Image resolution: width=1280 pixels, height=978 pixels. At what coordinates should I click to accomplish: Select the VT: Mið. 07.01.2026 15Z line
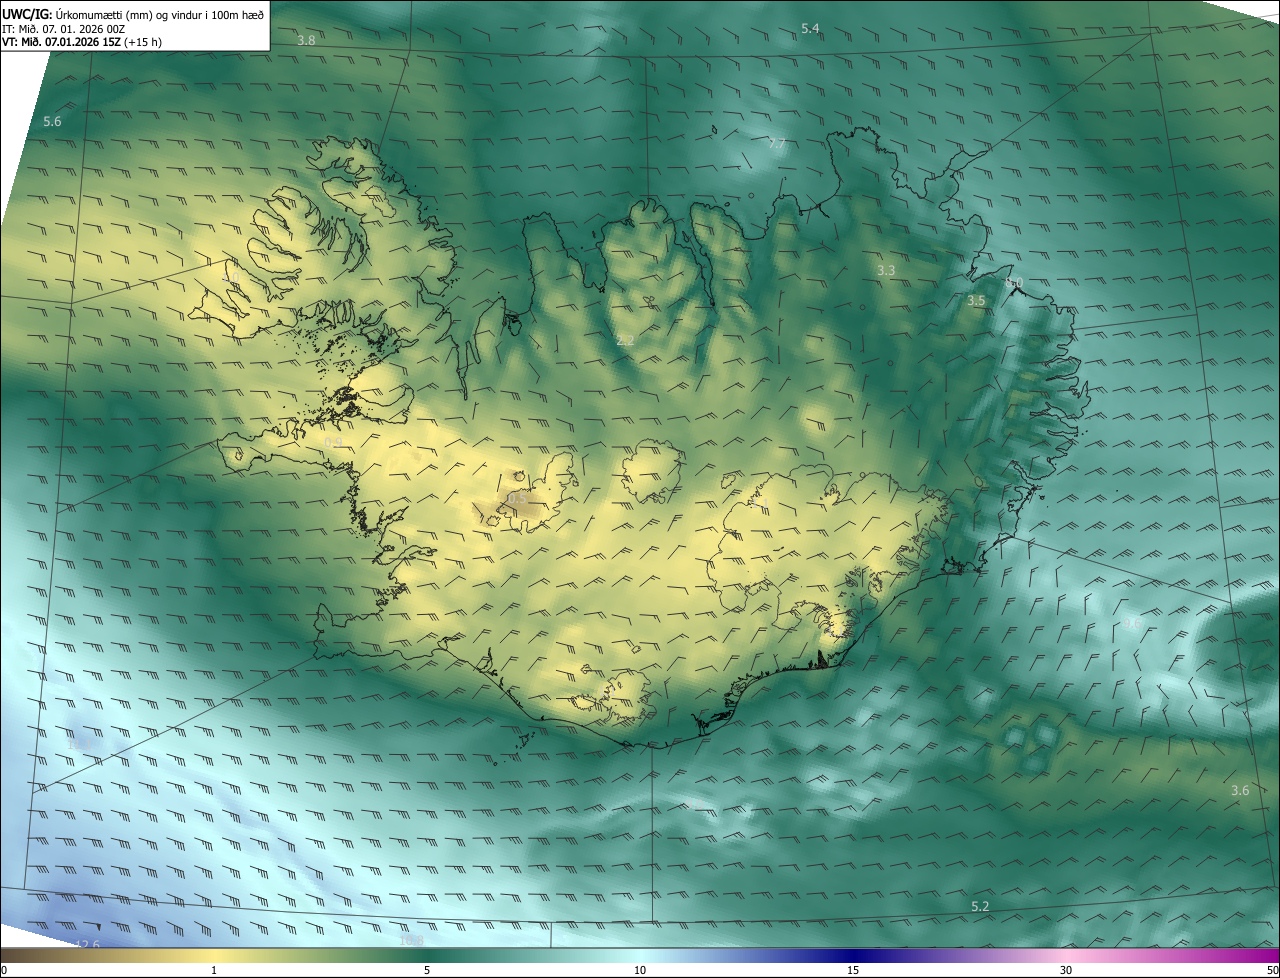coord(82,43)
